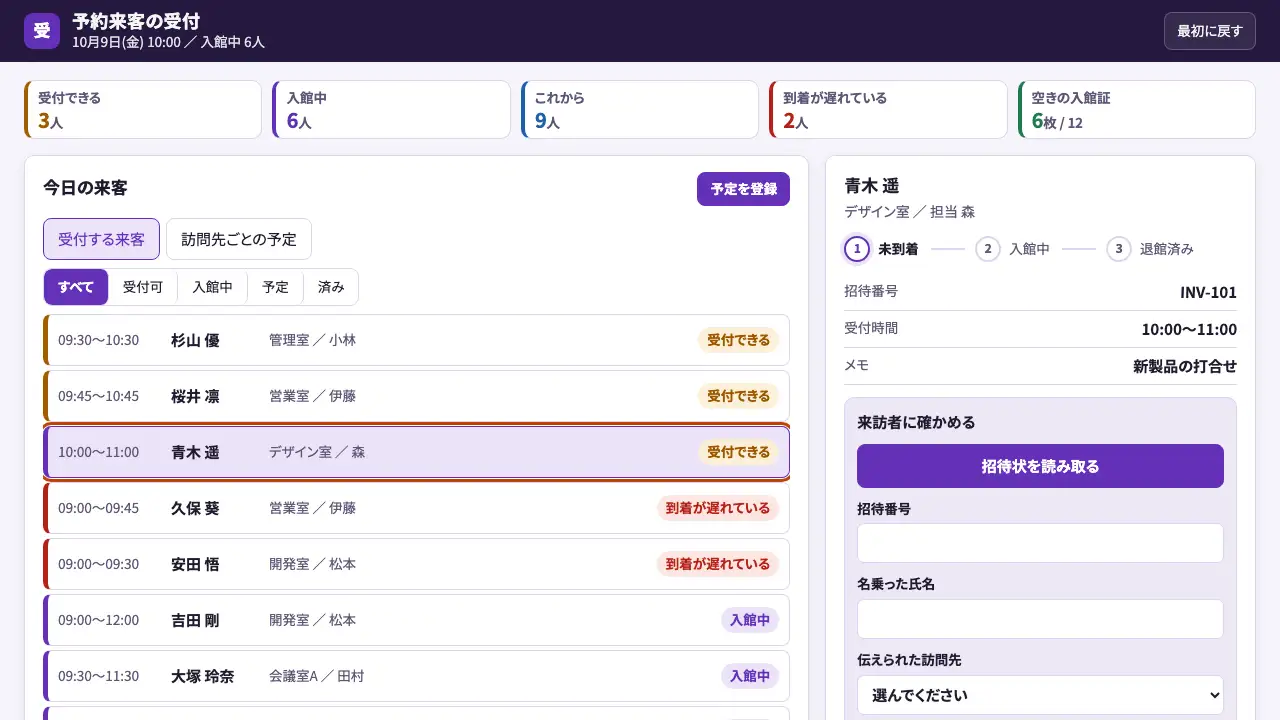Select the 青木 遥 visitor row

tap(416, 452)
